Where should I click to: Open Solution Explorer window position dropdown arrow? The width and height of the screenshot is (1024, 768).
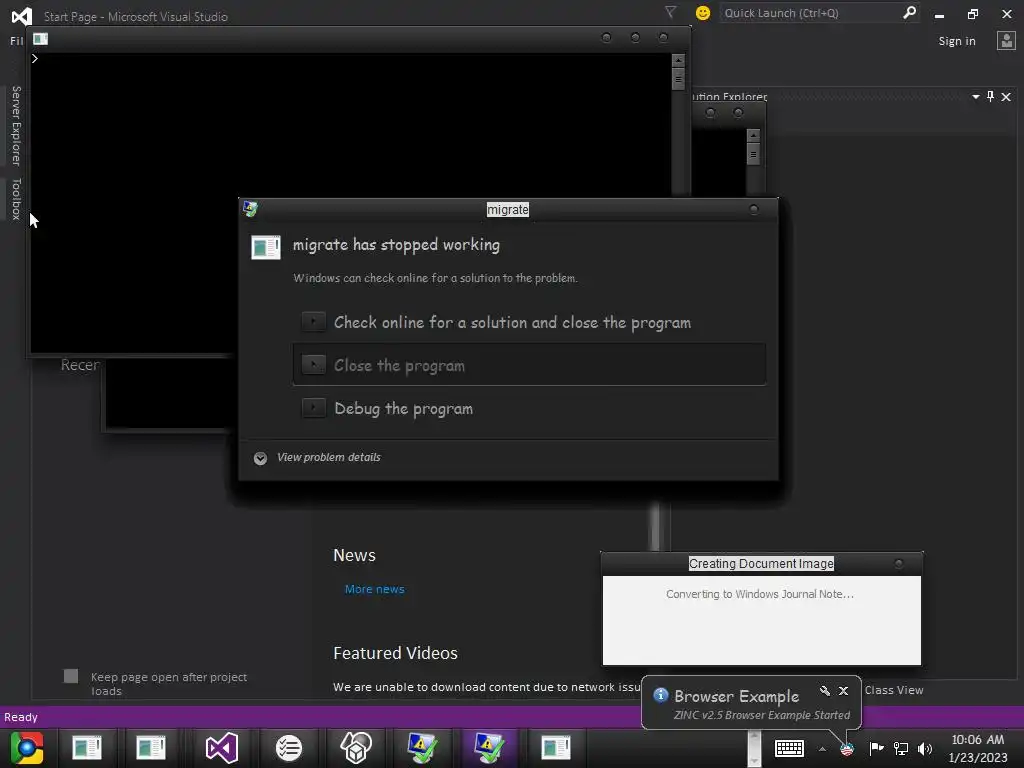pos(976,97)
